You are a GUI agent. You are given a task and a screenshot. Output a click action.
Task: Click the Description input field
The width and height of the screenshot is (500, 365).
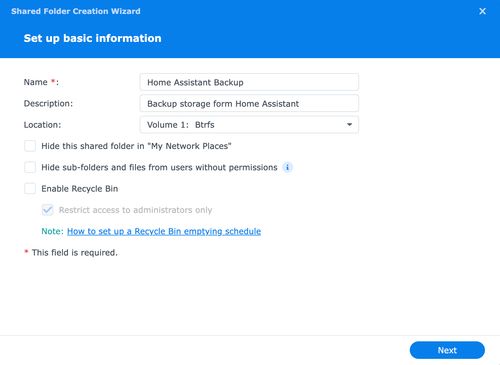[249, 104]
